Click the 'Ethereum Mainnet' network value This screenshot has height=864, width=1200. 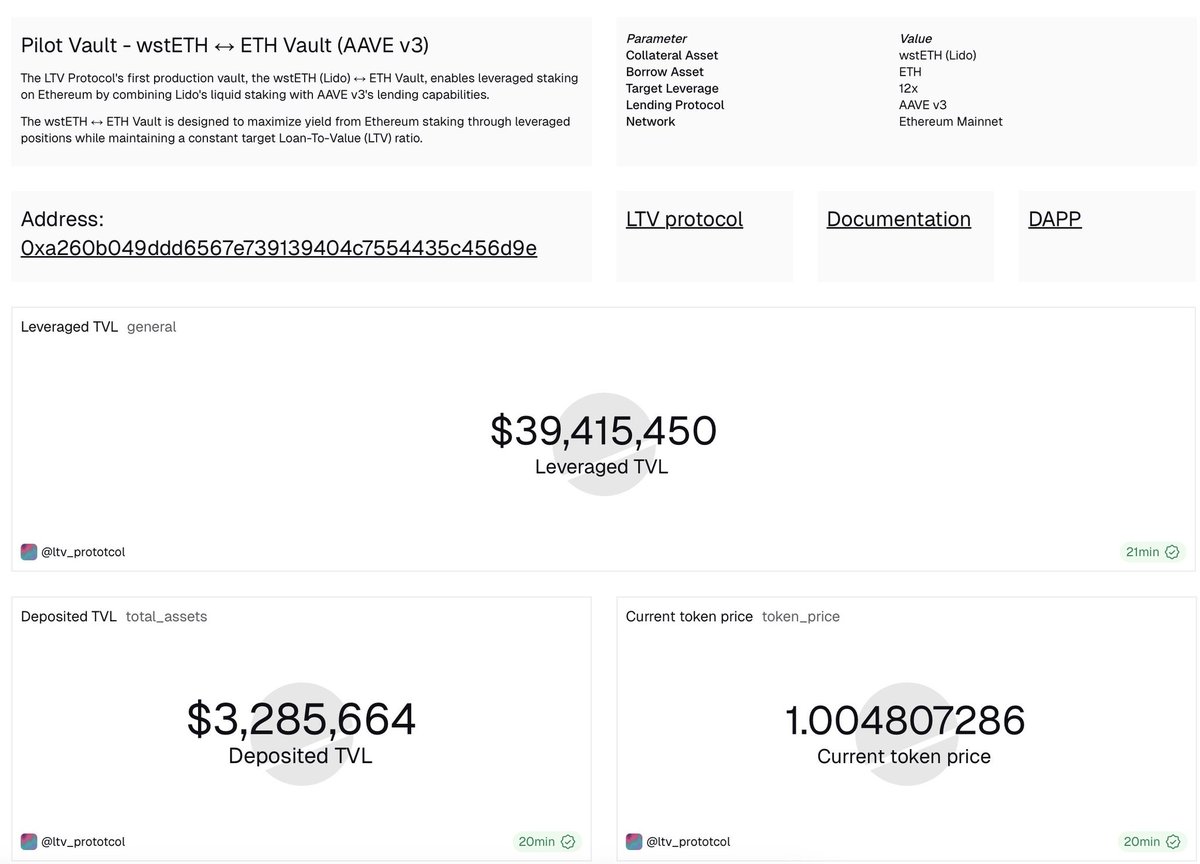tap(951, 122)
